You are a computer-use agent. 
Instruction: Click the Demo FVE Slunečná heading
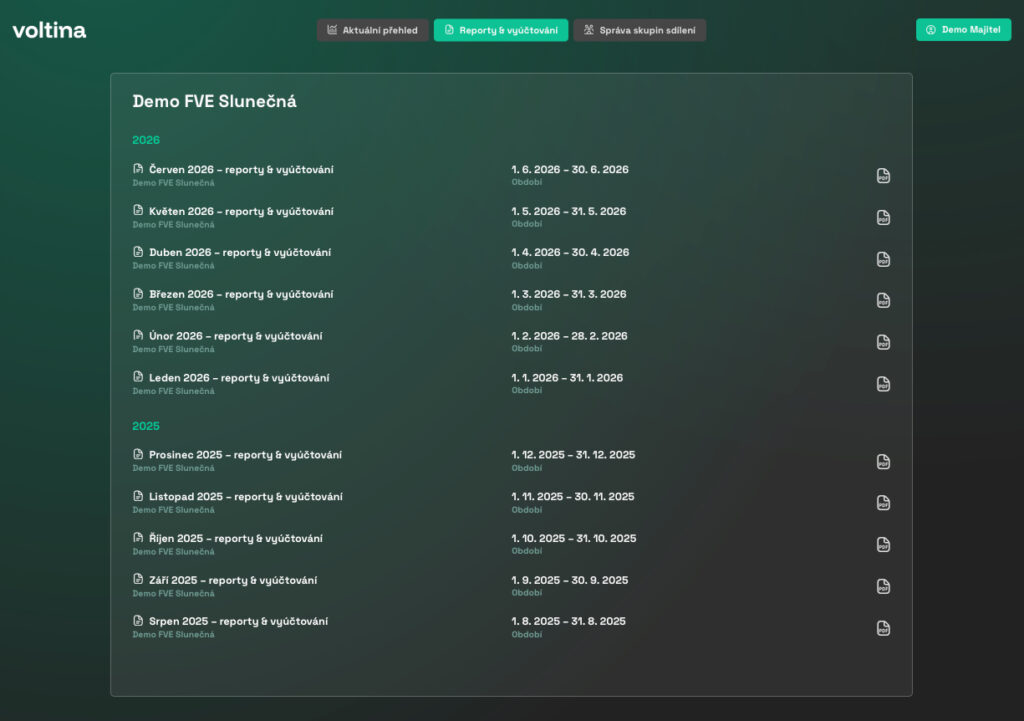pyautogui.click(x=214, y=101)
